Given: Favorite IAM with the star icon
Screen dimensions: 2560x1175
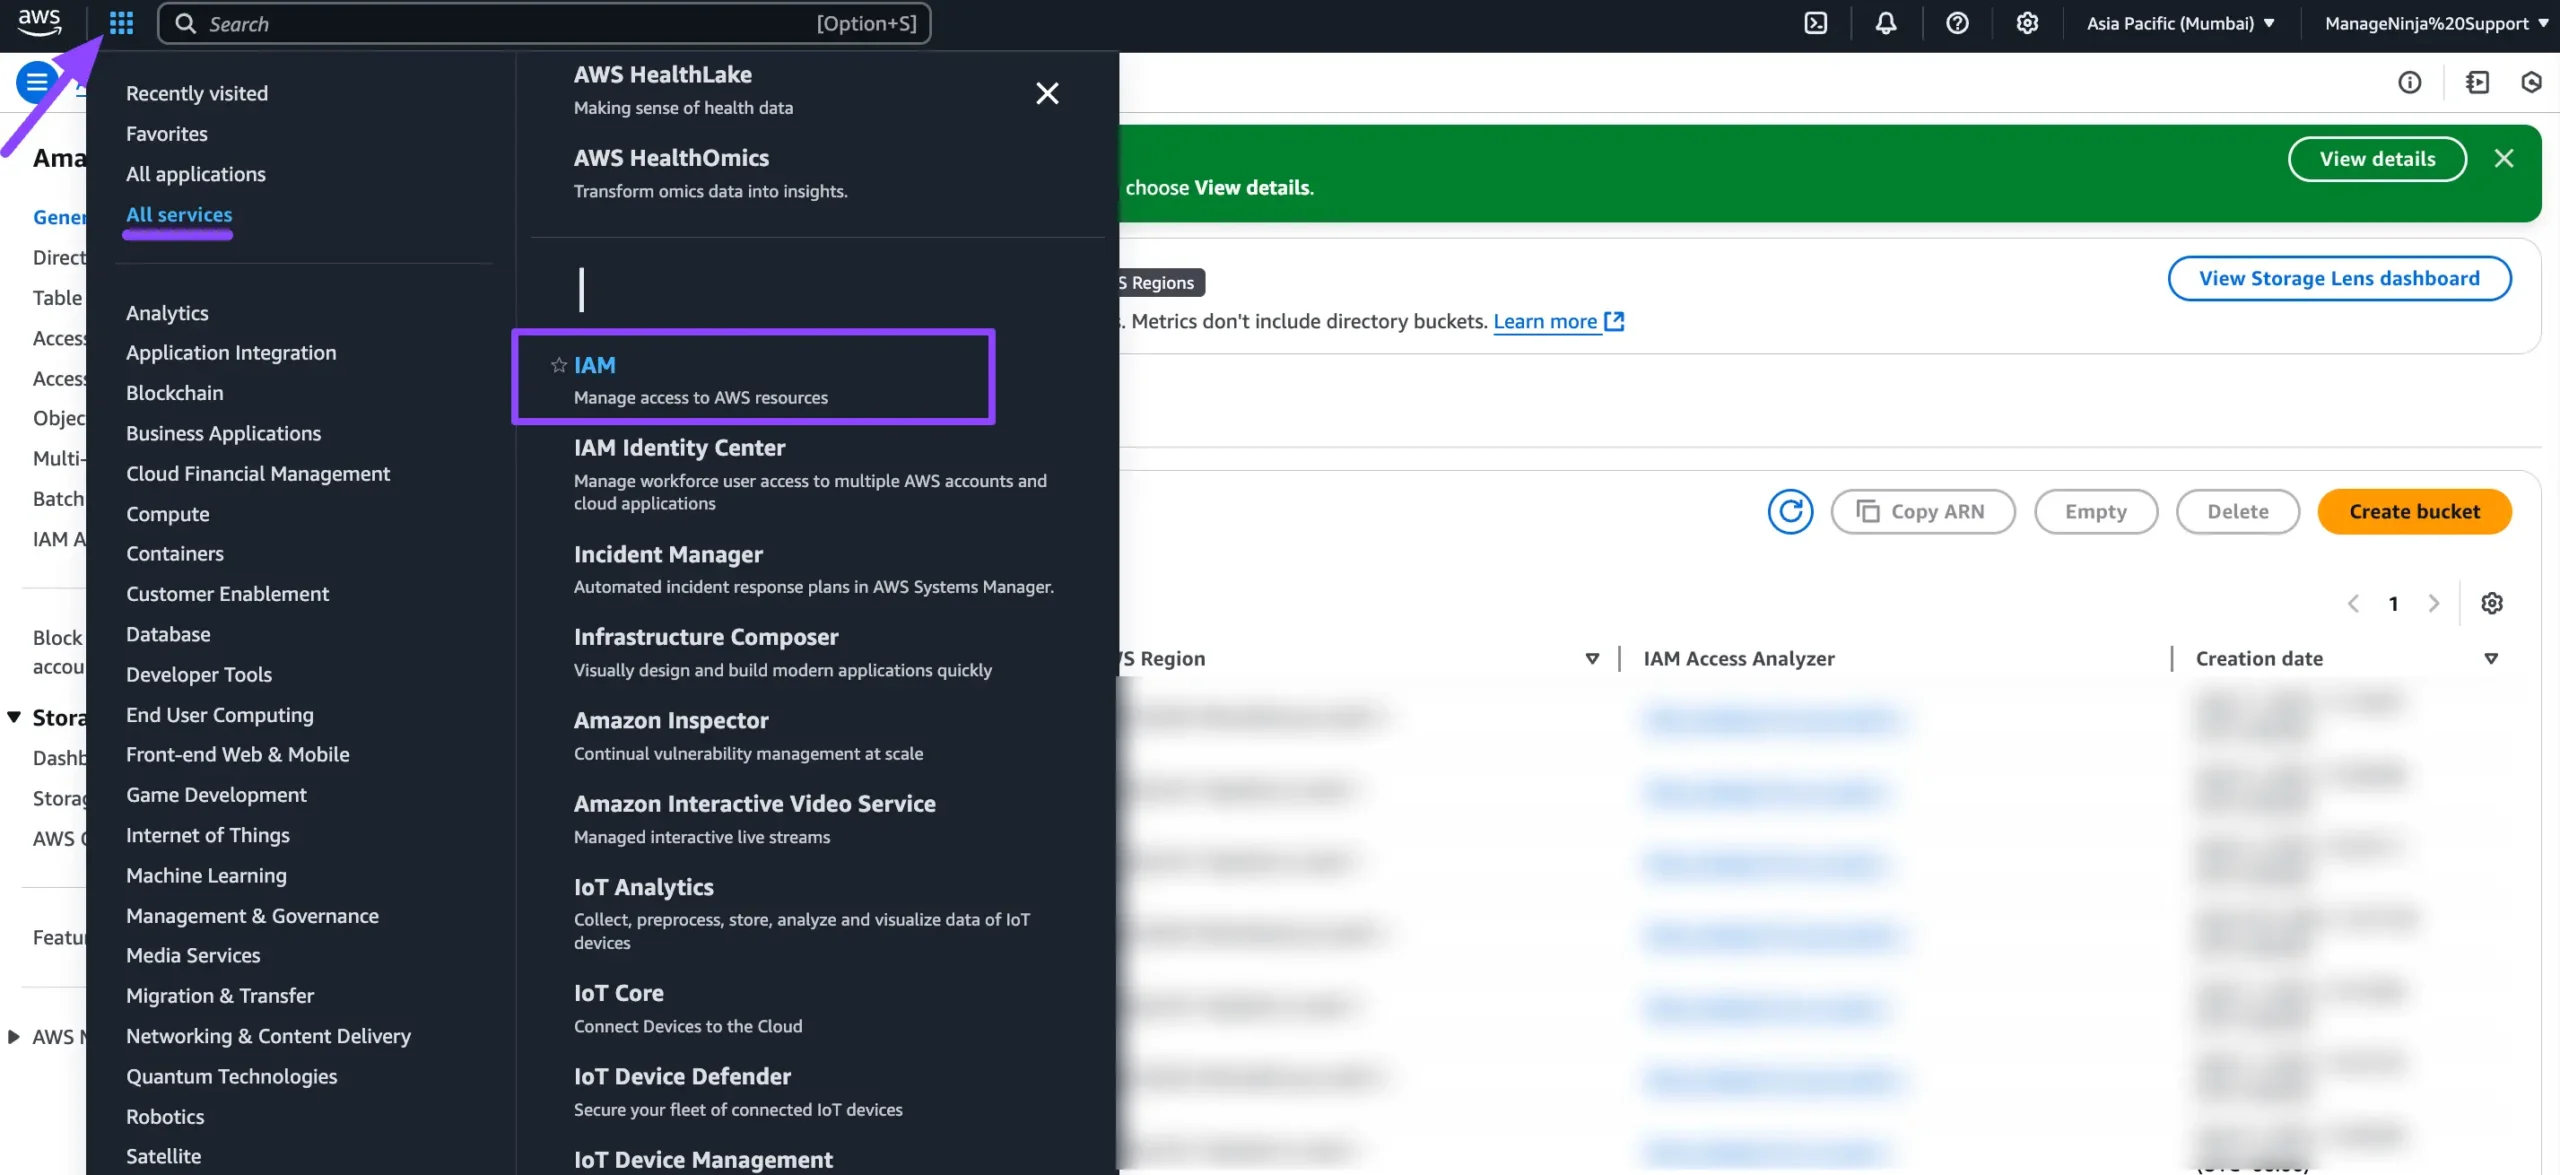Looking at the screenshot, I should (559, 365).
